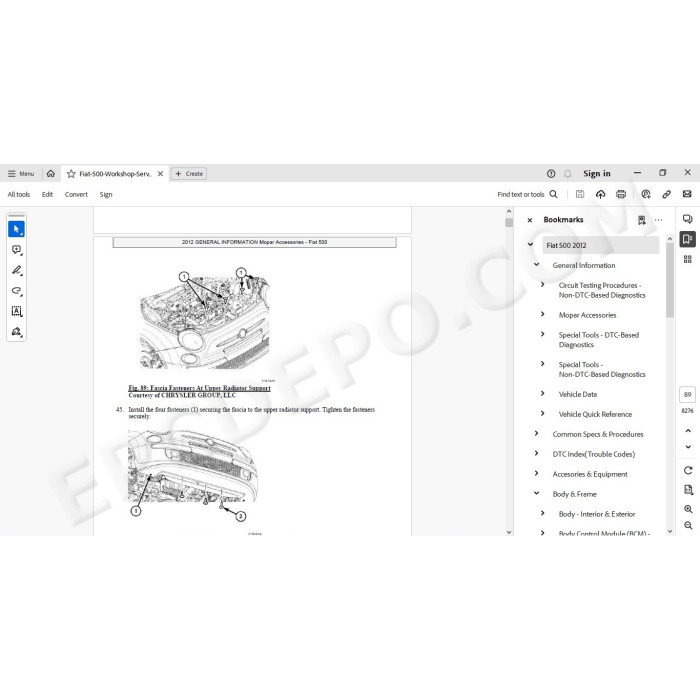Open General Information bookmark
700x700 pixels.
click(x=583, y=265)
